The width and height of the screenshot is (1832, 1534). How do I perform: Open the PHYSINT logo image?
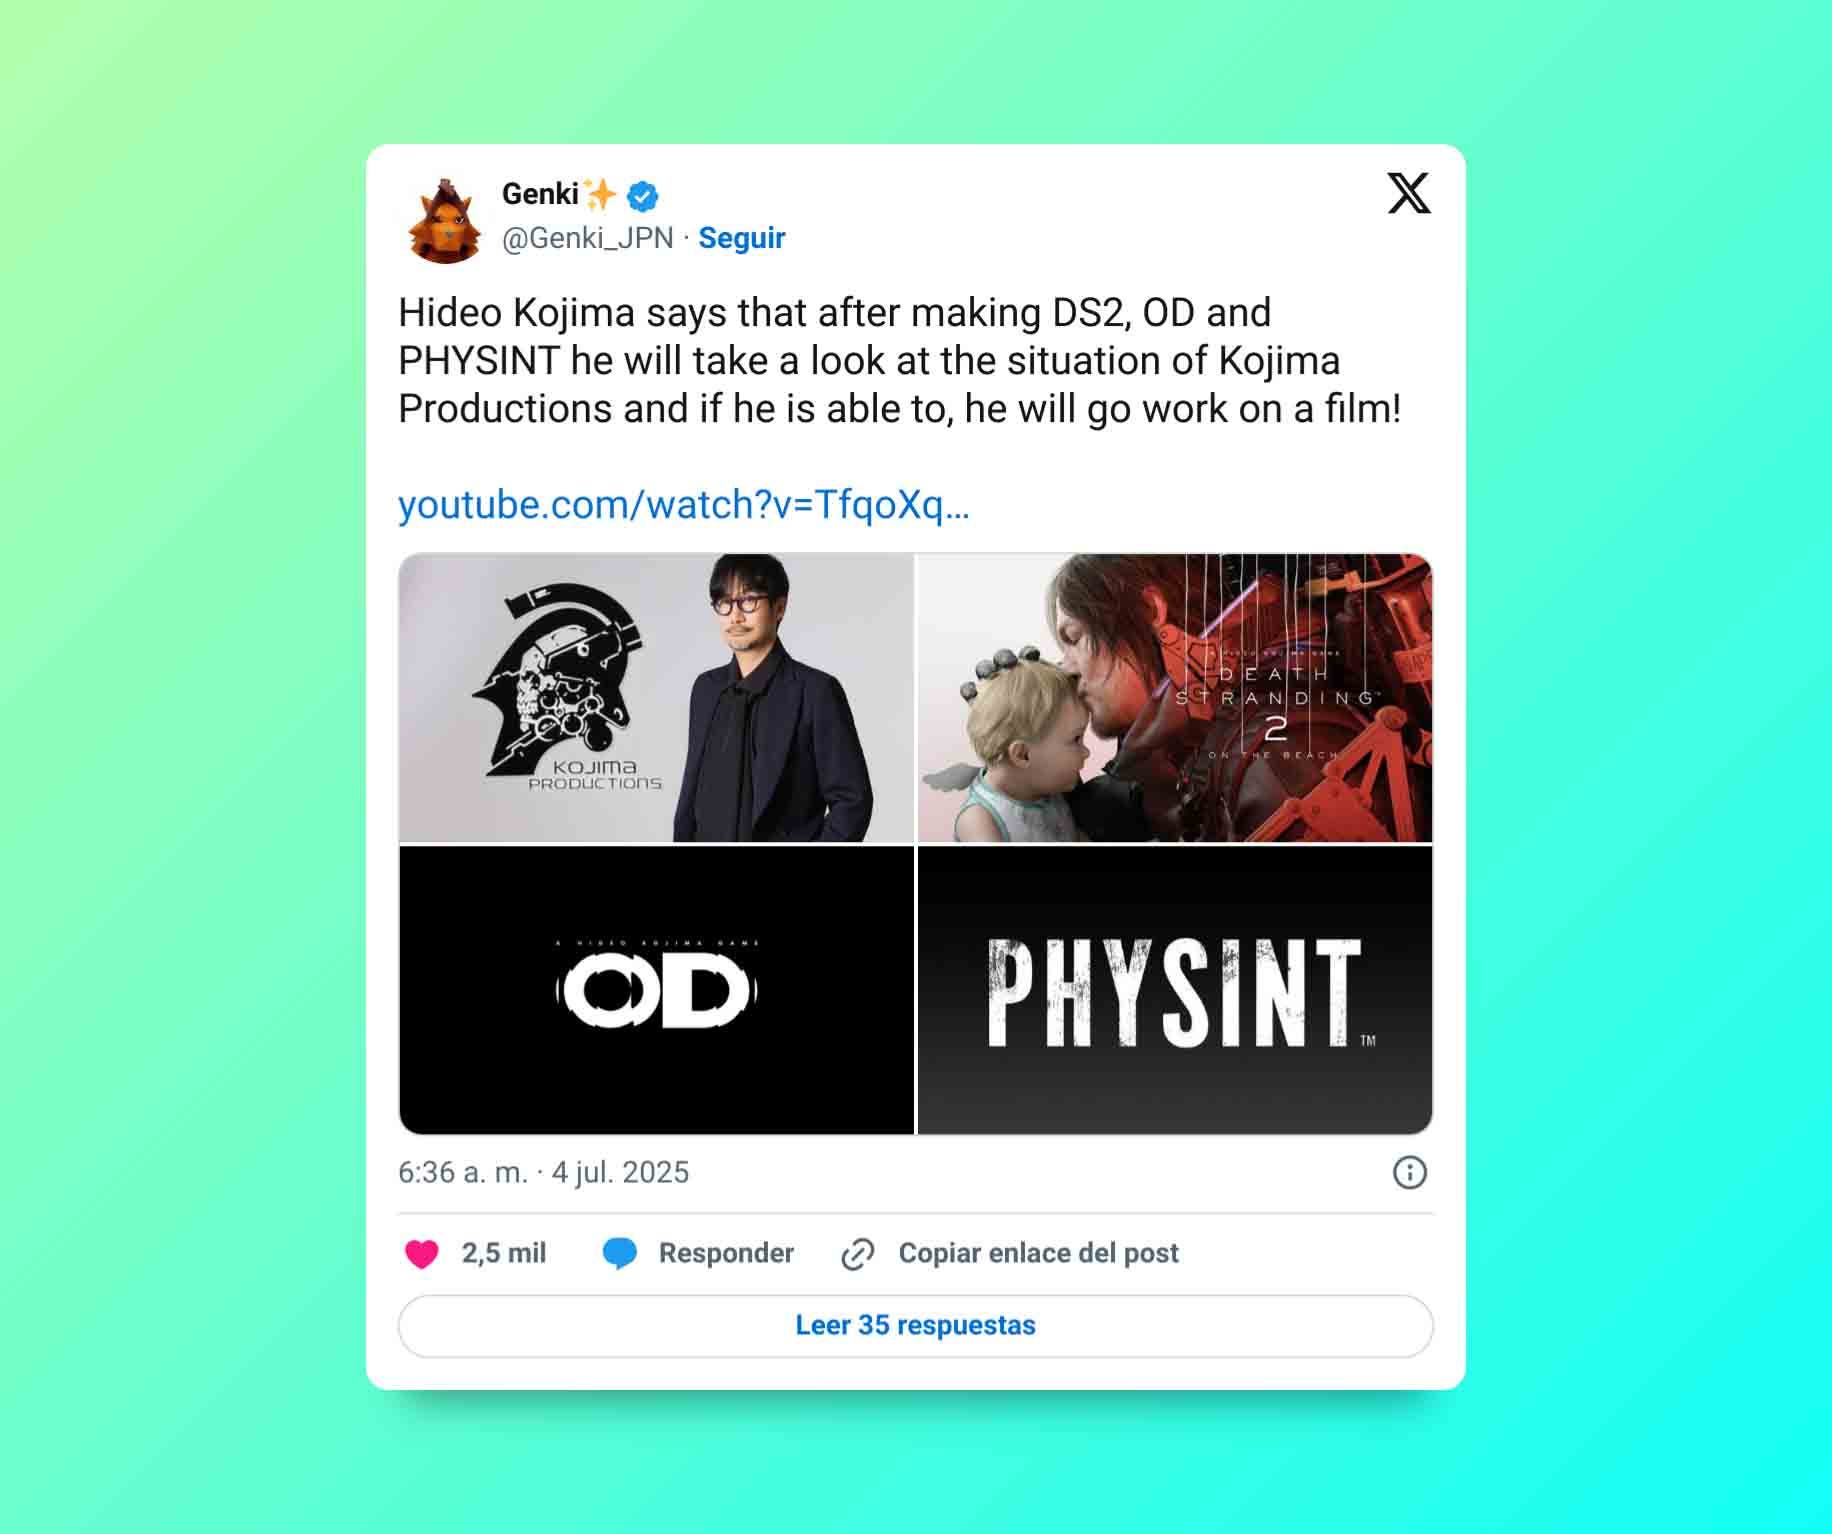(x=1175, y=990)
